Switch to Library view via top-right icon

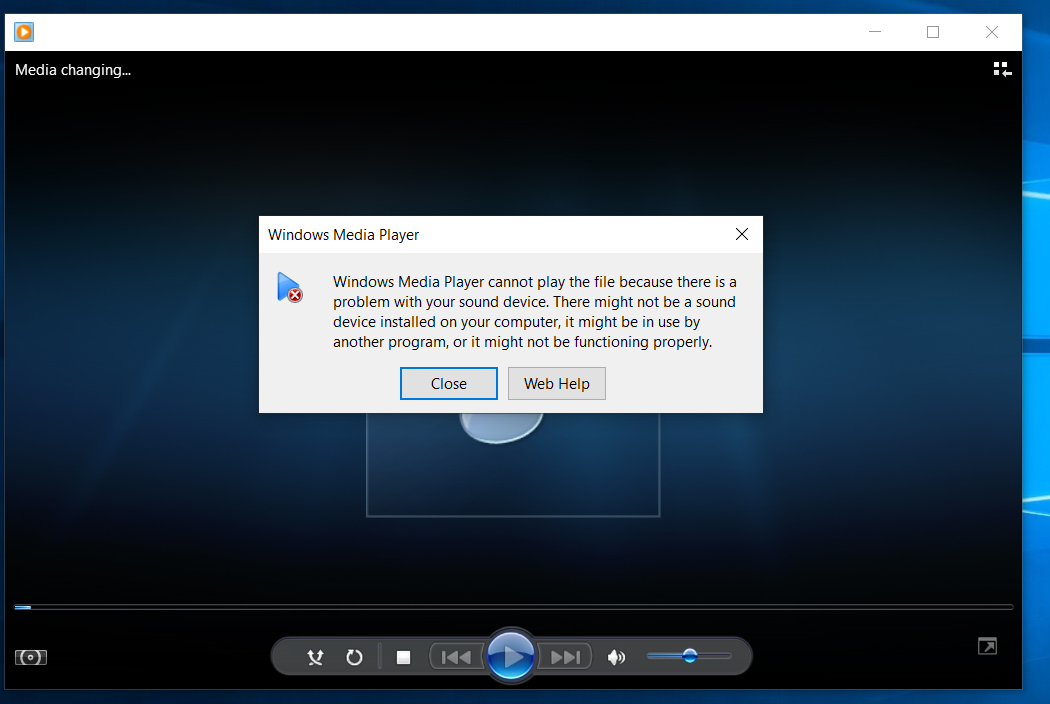[x=1001, y=68]
